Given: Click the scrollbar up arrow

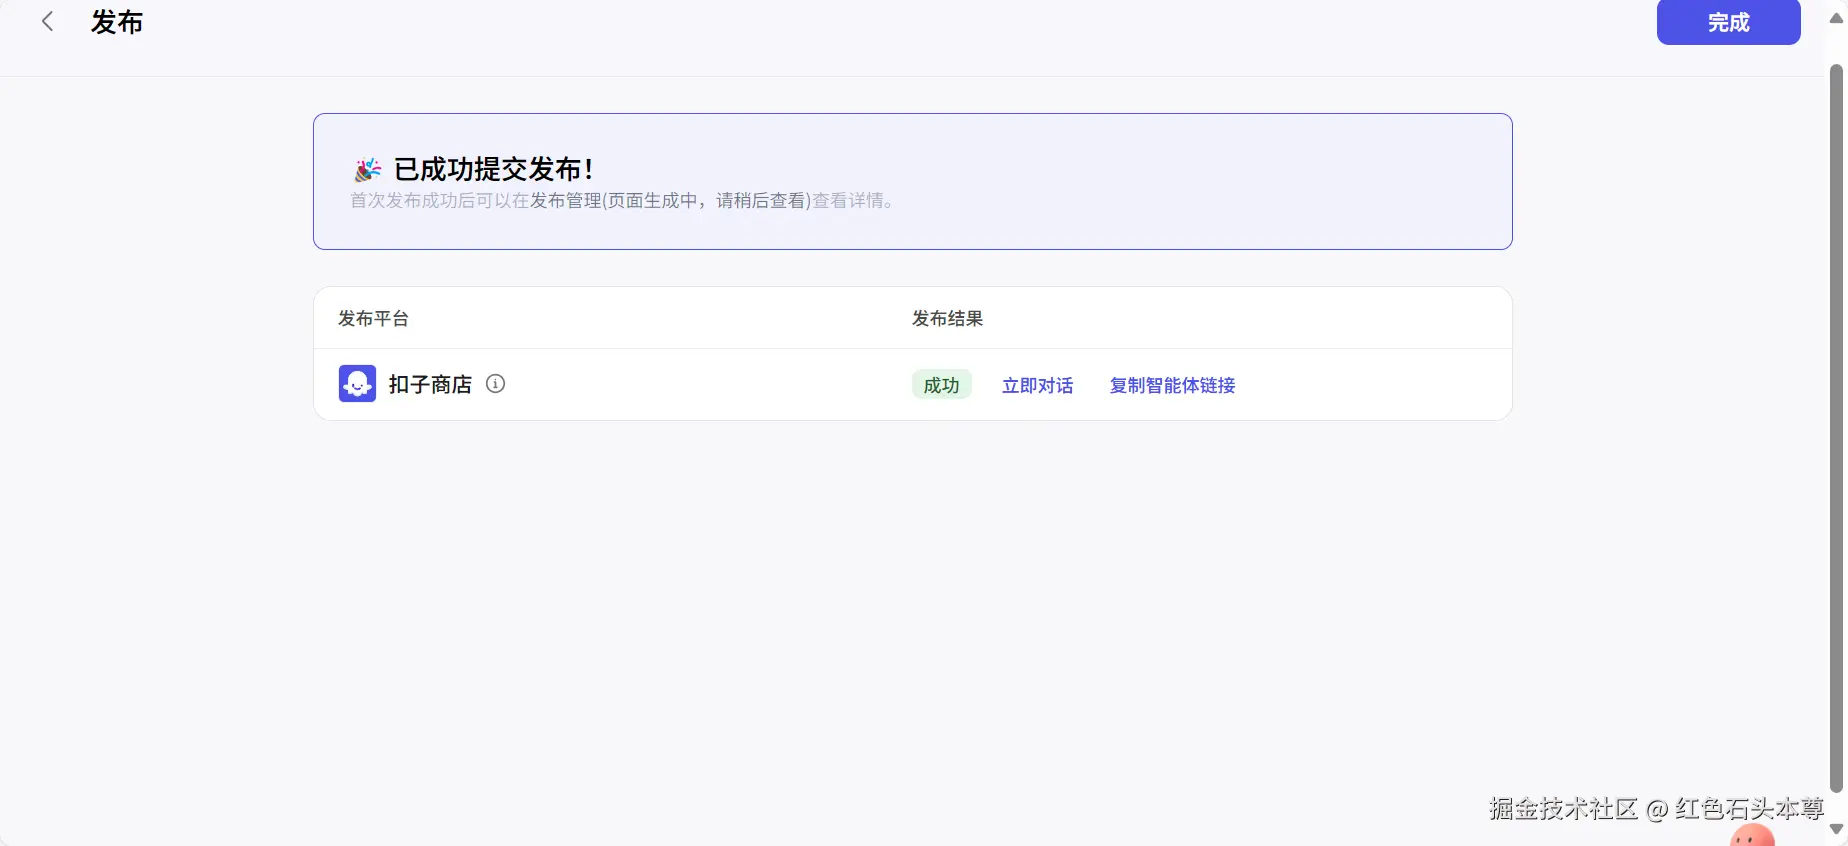Looking at the screenshot, I should tap(1836, 18).
